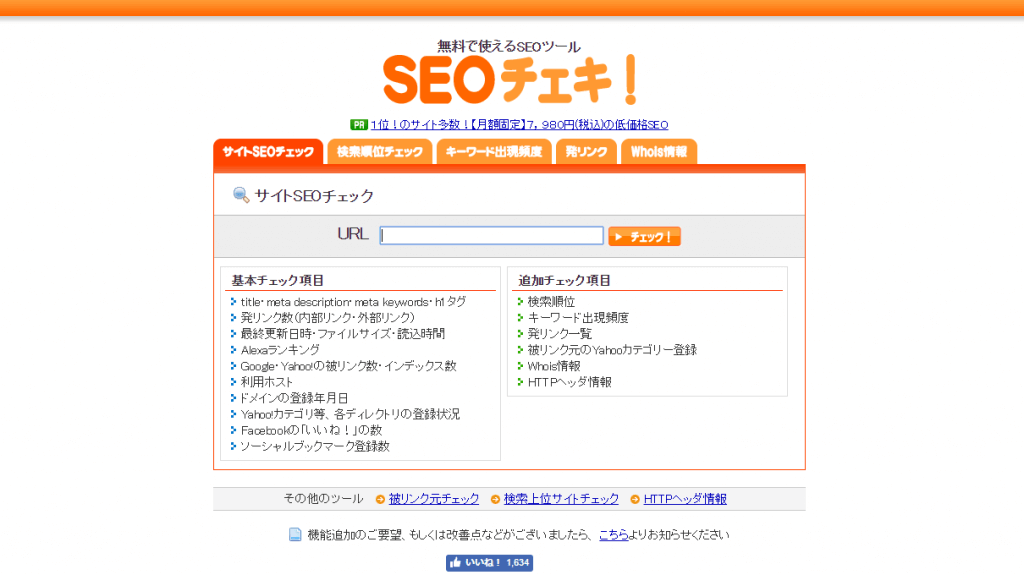Click the orange arrow icon before HTTPヘッダ情報 link
The width and height of the screenshot is (1024, 575).
tap(635, 499)
